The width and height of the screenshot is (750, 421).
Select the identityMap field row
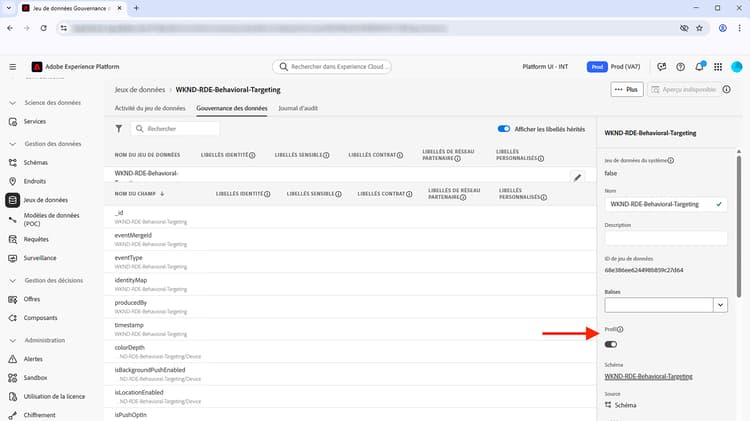point(350,284)
